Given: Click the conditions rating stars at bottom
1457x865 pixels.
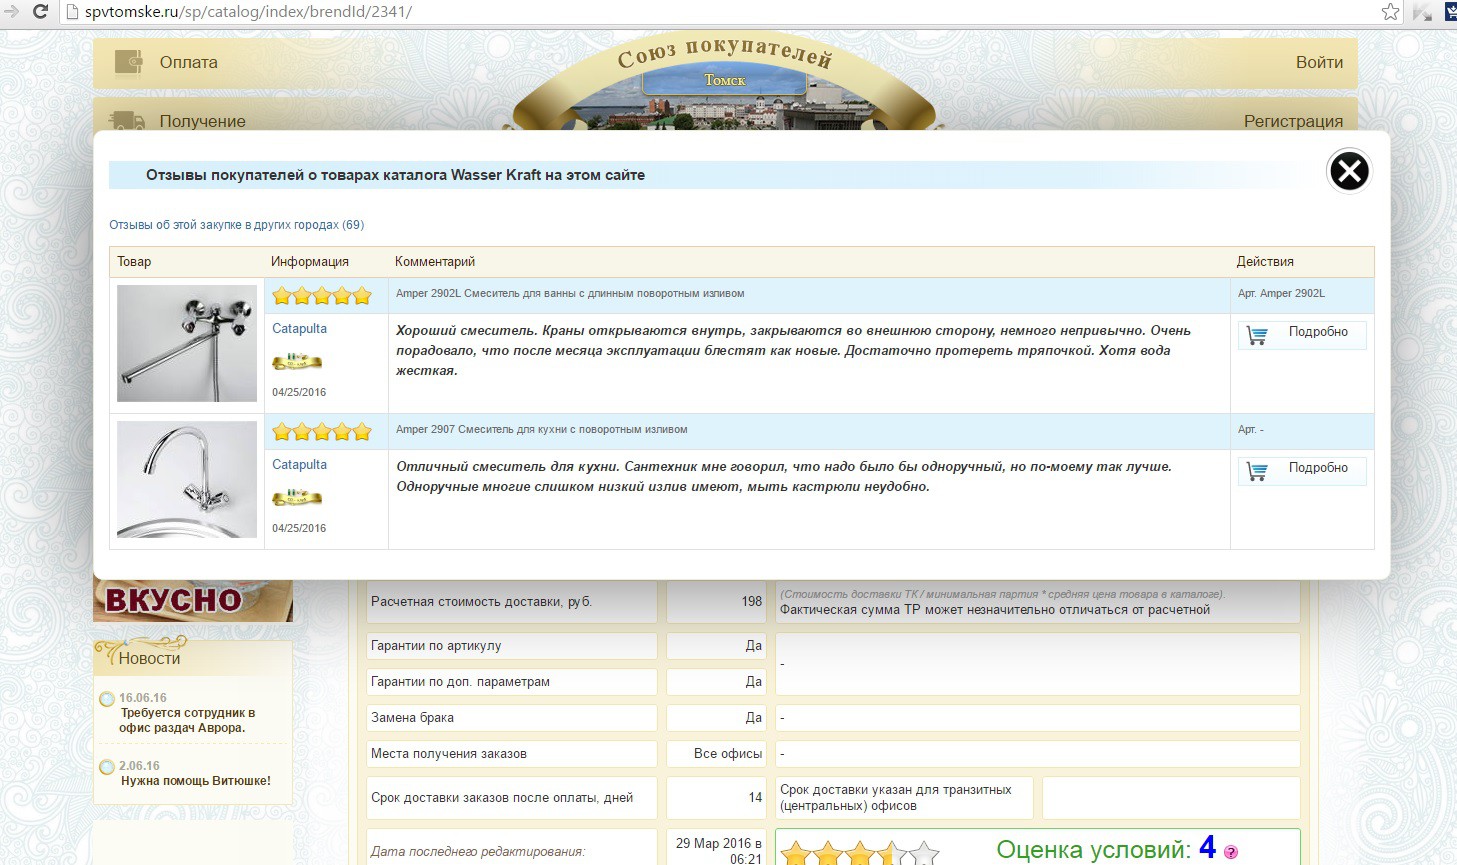Looking at the screenshot, I should [x=860, y=853].
